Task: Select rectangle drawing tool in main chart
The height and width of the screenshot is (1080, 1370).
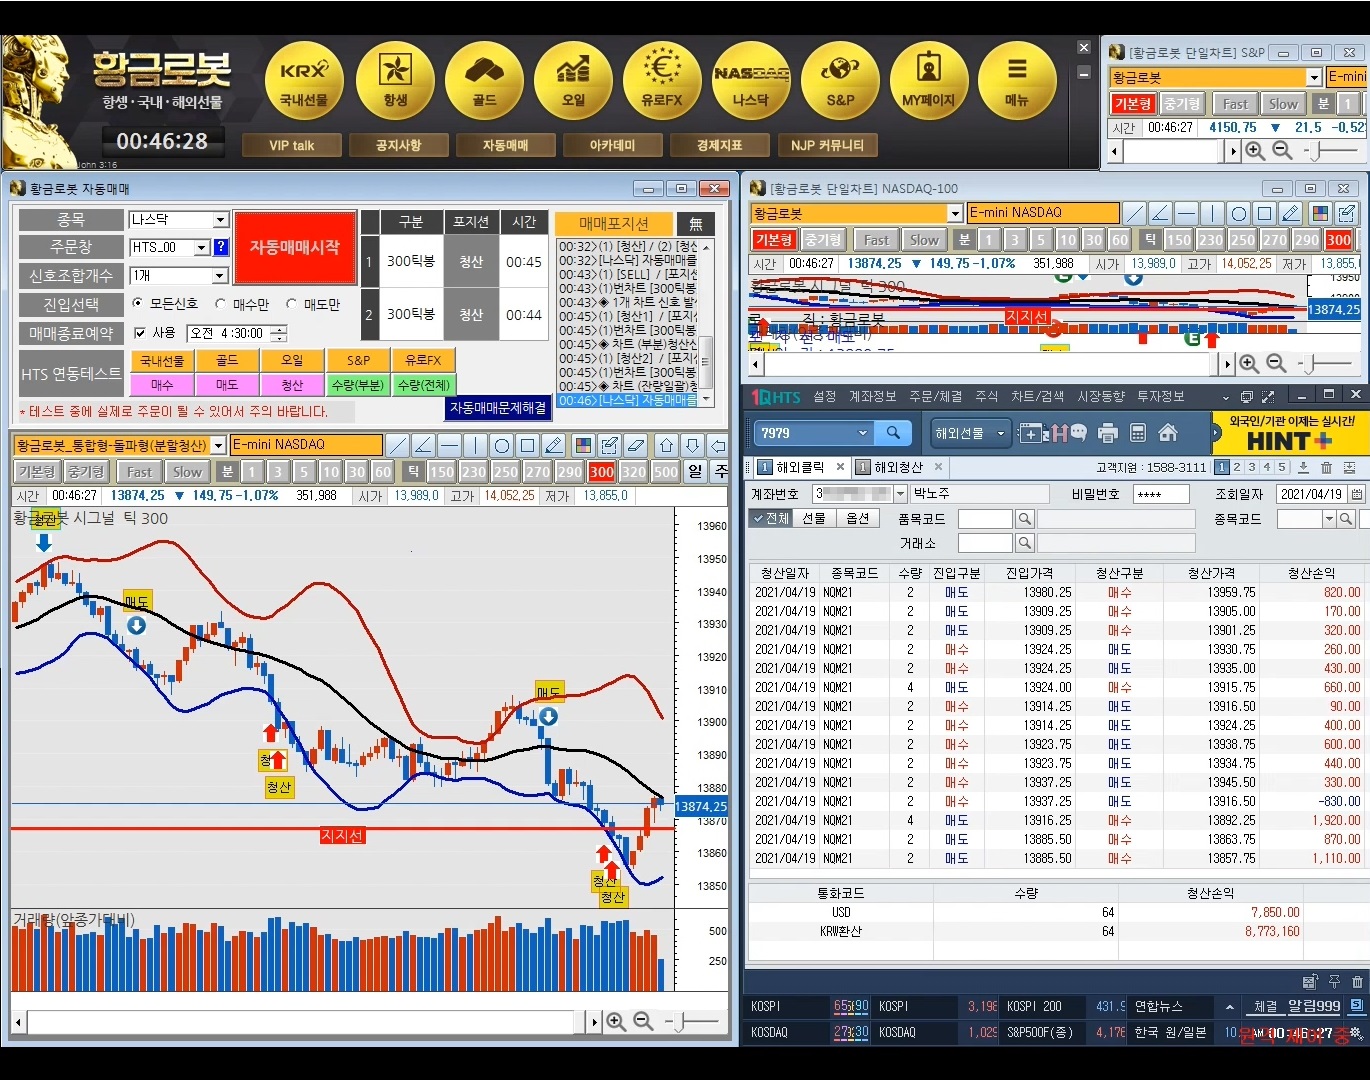Action: point(527,445)
